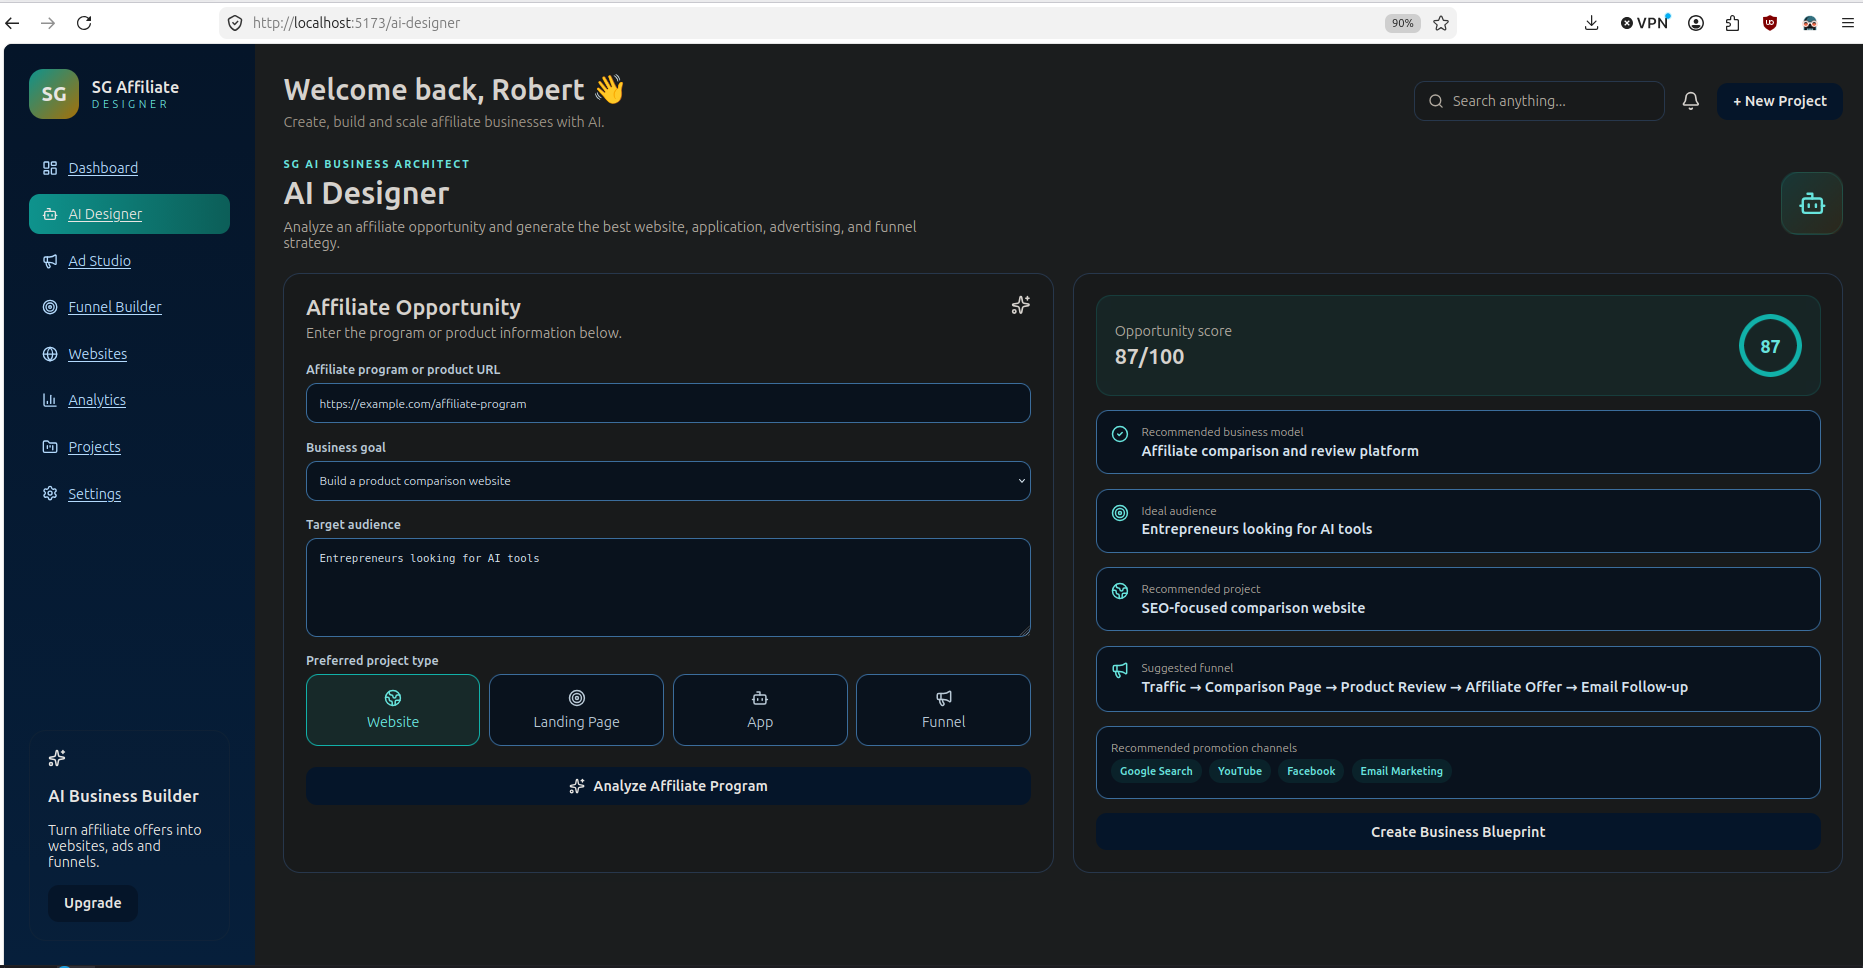This screenshot has width=1863, height=968.
Task: Click the Funnel Builder target icon in the sidebar
Action: 50,307
